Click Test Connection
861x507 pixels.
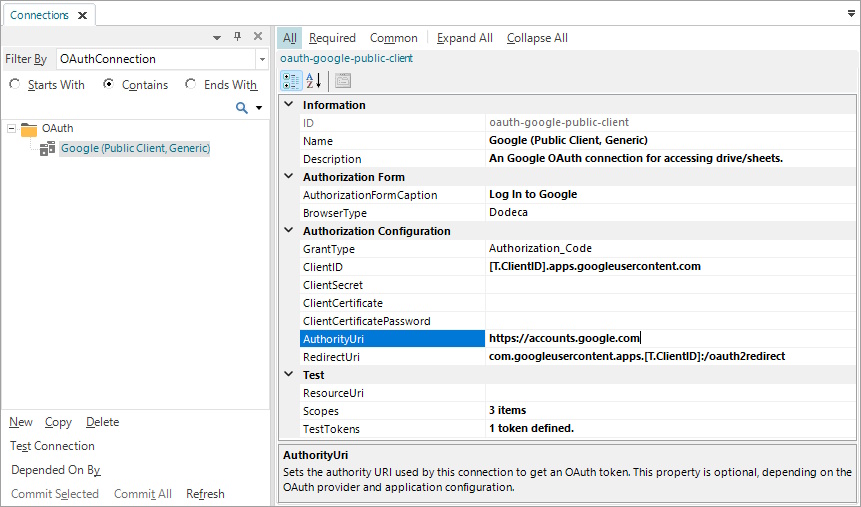(52, 446)
